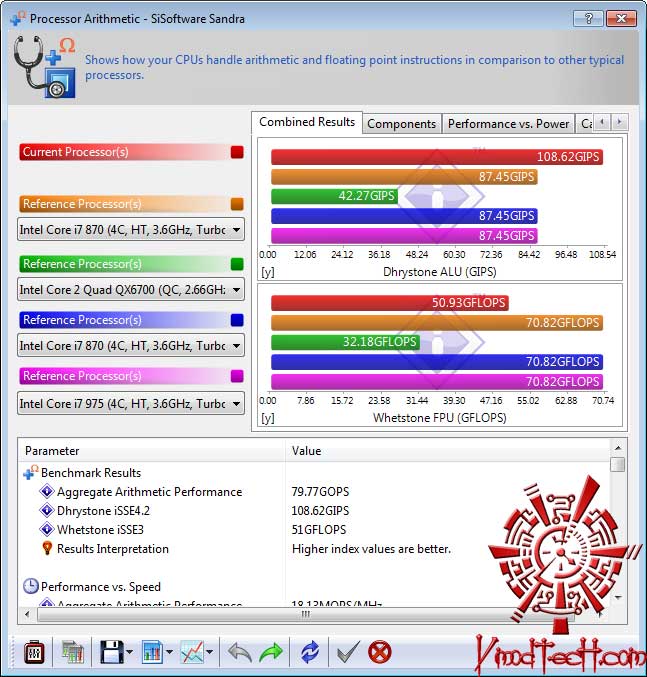The image size is (647, 677).
Task: Save results with the floppy disk icon
Action: point(112,652)
